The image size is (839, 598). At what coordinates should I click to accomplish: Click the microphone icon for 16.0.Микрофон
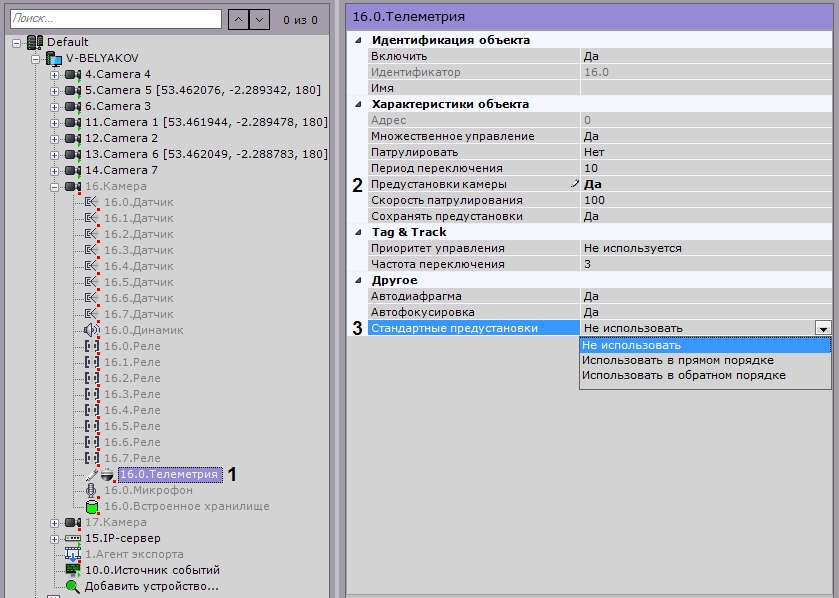[x=92, y=490]
